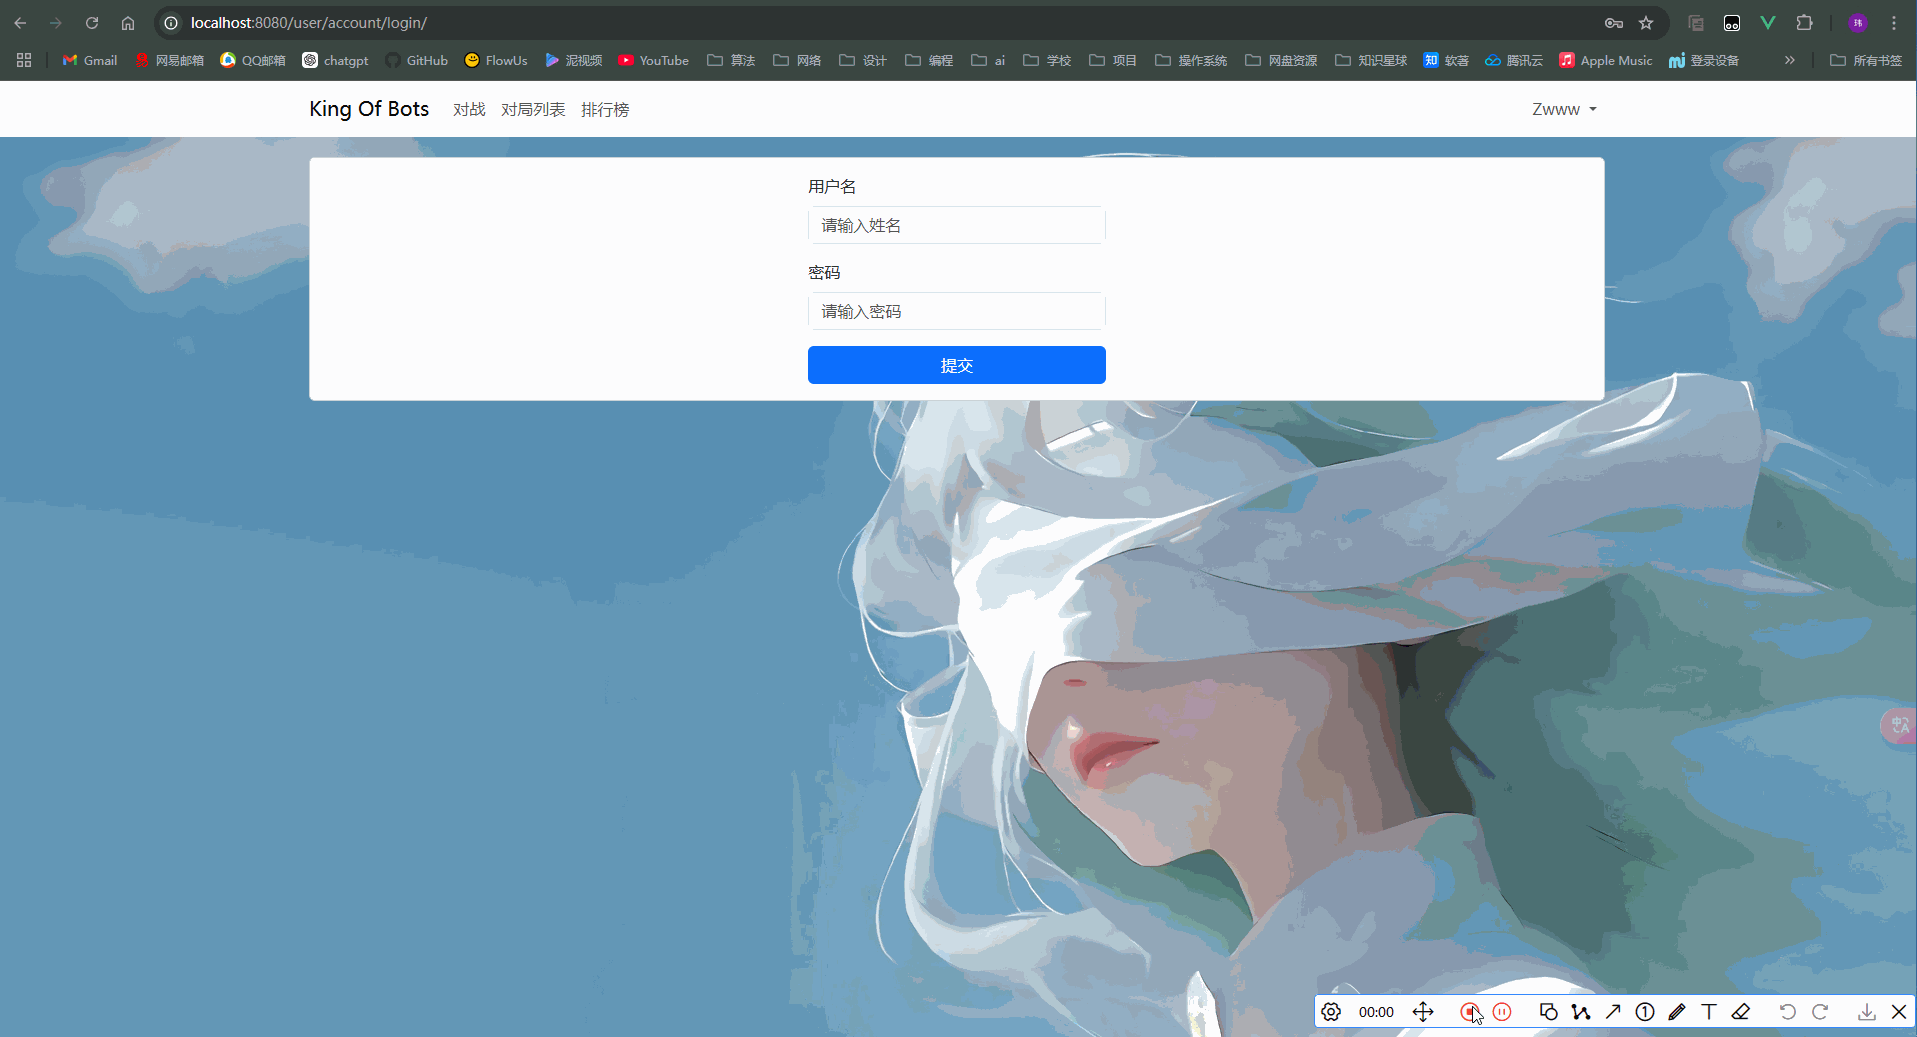Select the polyline drawing tool

click(1581, 1012)
